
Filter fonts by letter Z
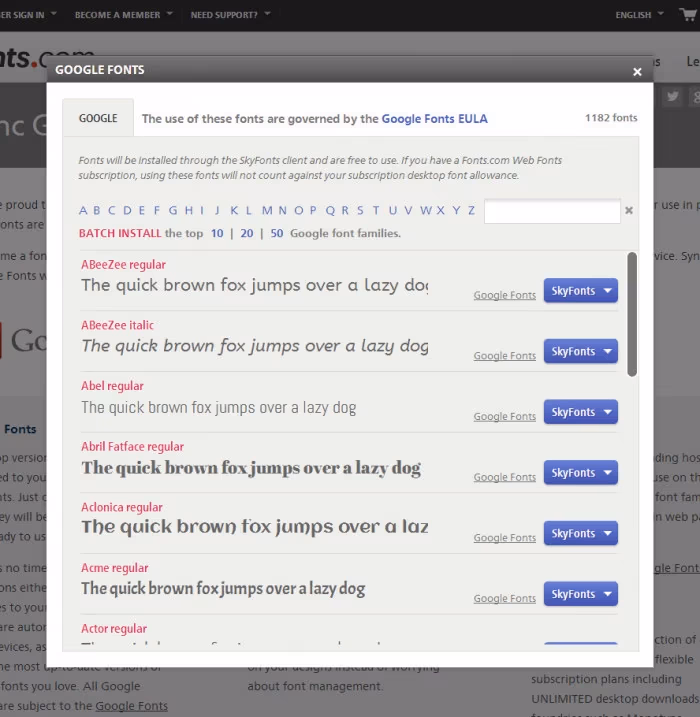tap(471, 210)
